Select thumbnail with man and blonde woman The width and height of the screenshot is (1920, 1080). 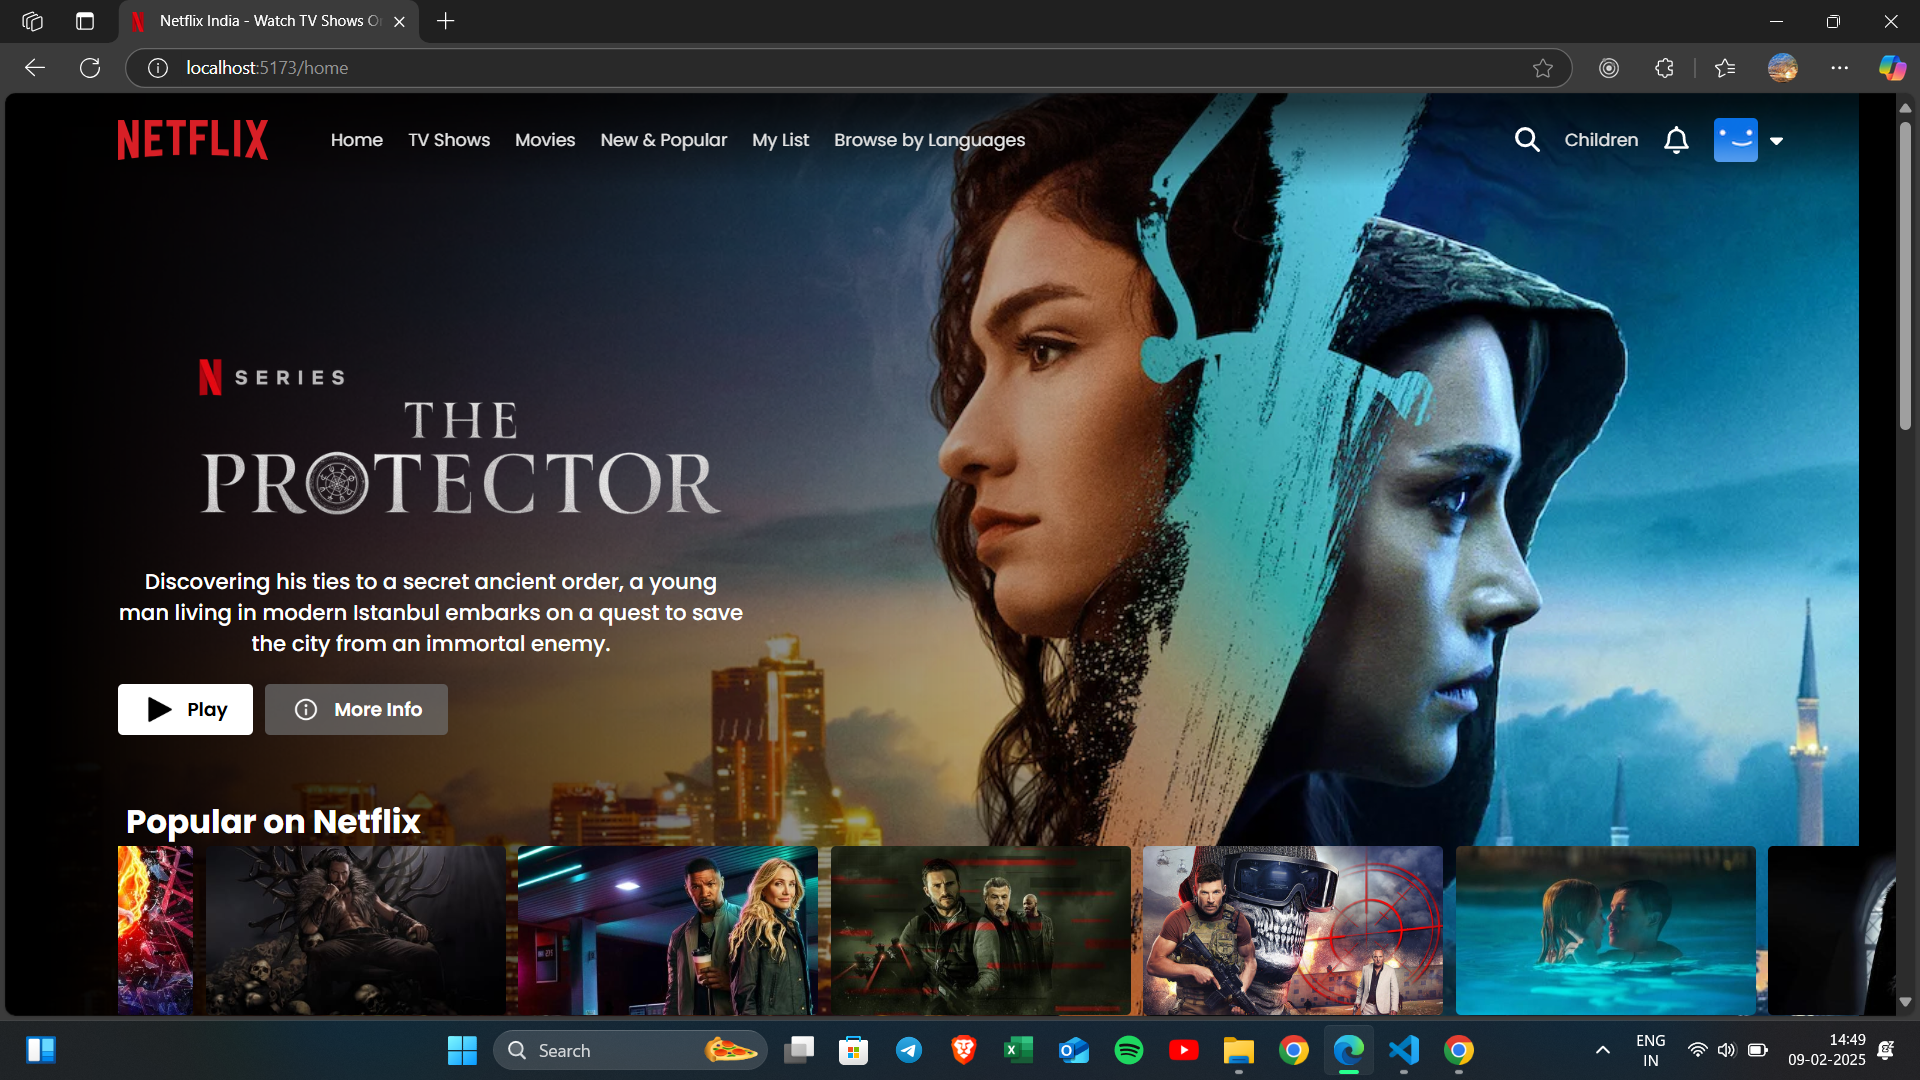click(668, 931)
